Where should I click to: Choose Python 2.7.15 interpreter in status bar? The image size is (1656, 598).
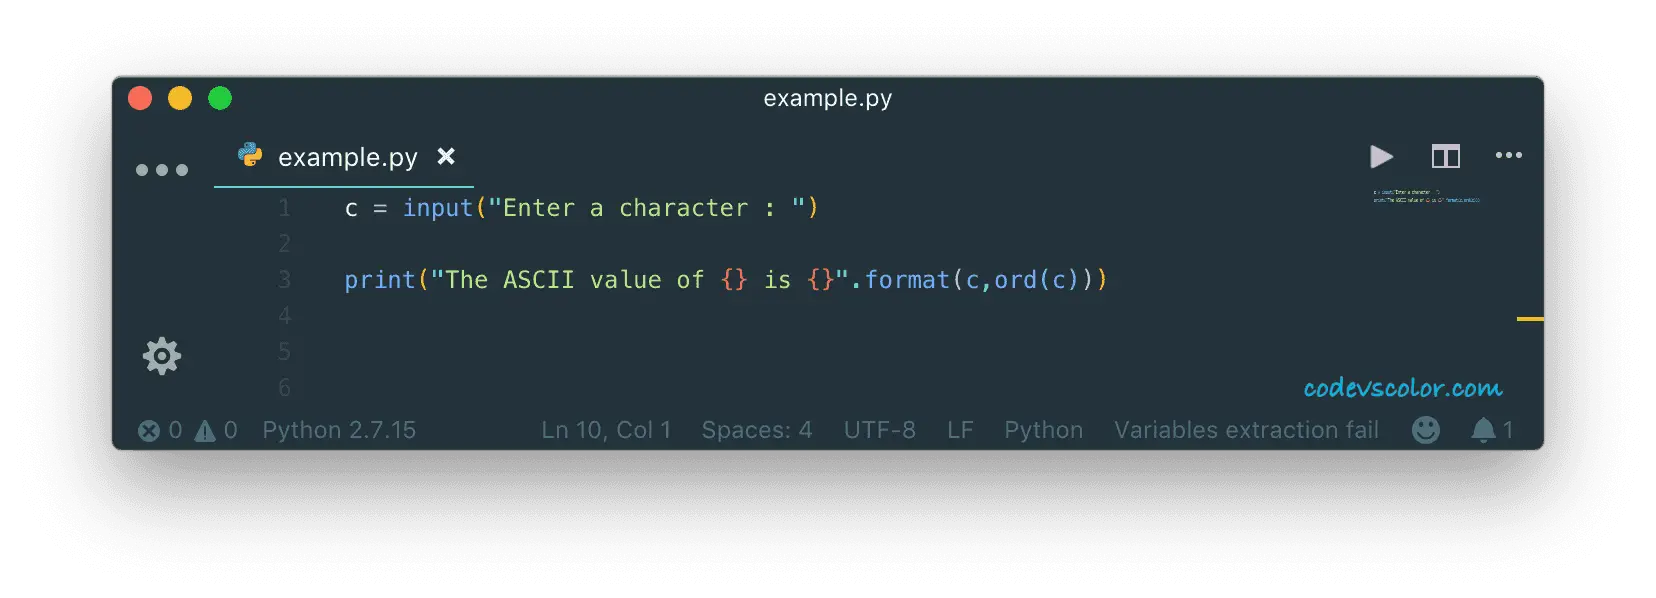pos(339,430)
